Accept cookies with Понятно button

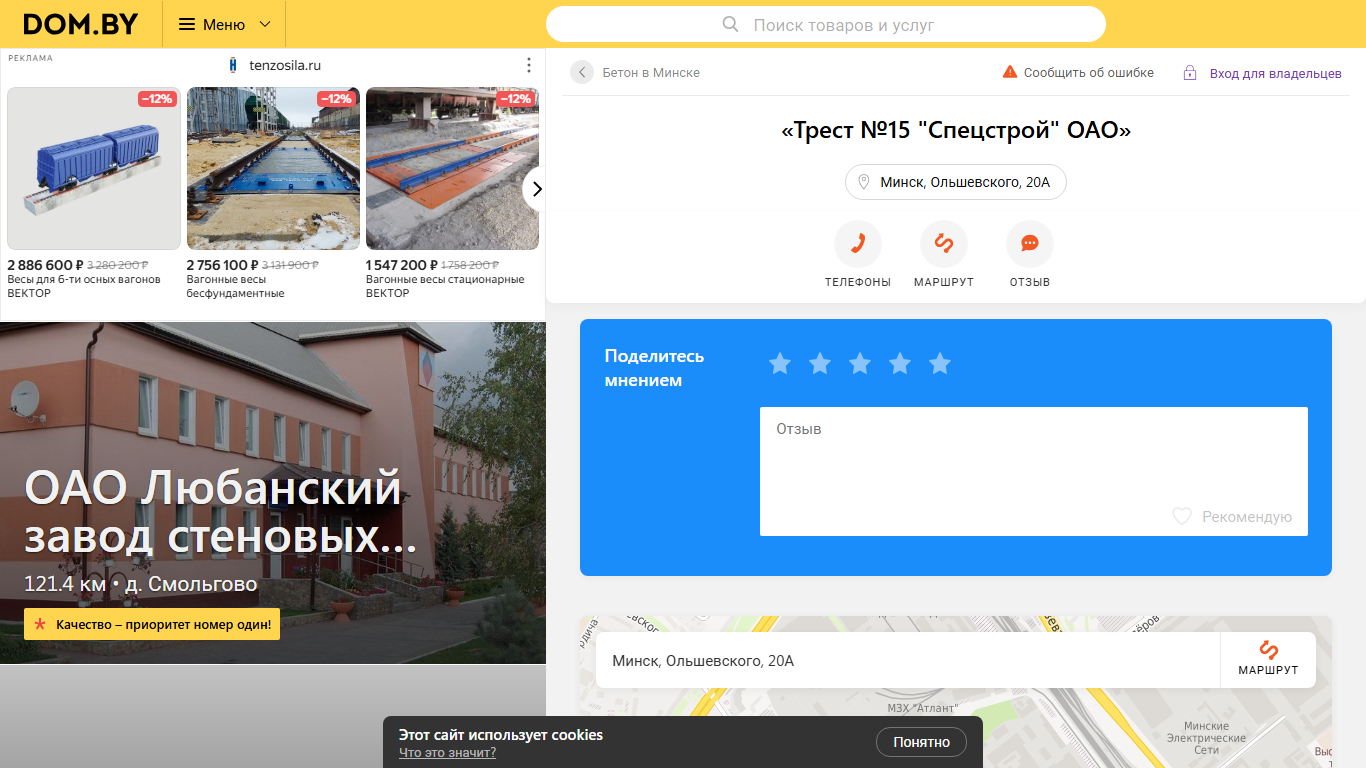(921, 742)
